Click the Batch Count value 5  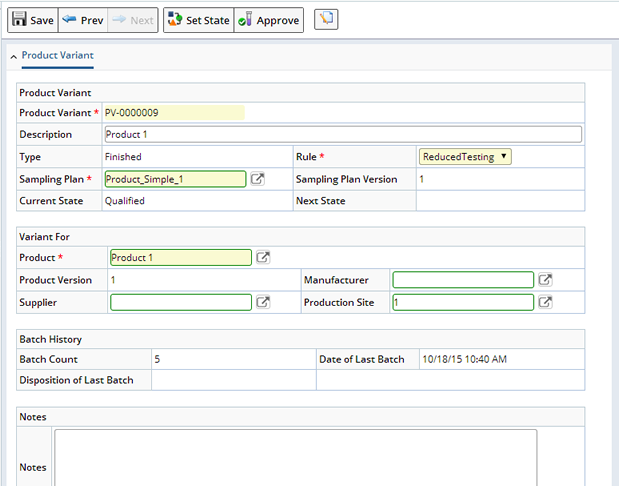point(157,359)
